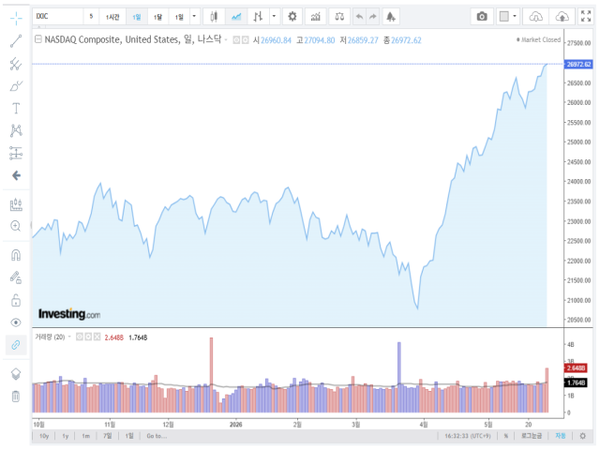Switch to area chart style
This screenshot has height=450, width=600.
point(236,16)
